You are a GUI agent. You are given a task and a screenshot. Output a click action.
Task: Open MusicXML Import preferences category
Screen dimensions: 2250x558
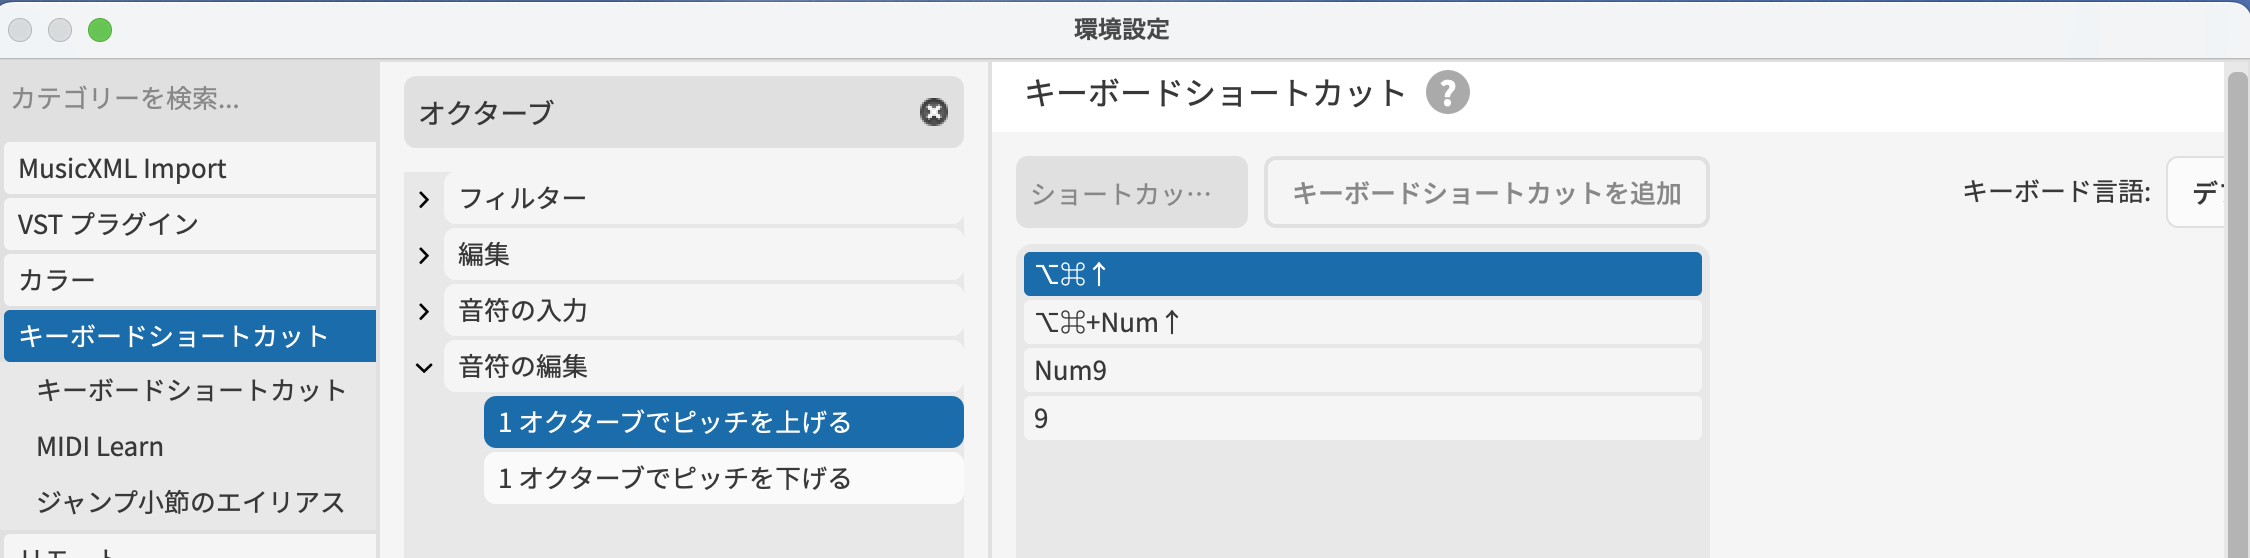click(190, 168)
